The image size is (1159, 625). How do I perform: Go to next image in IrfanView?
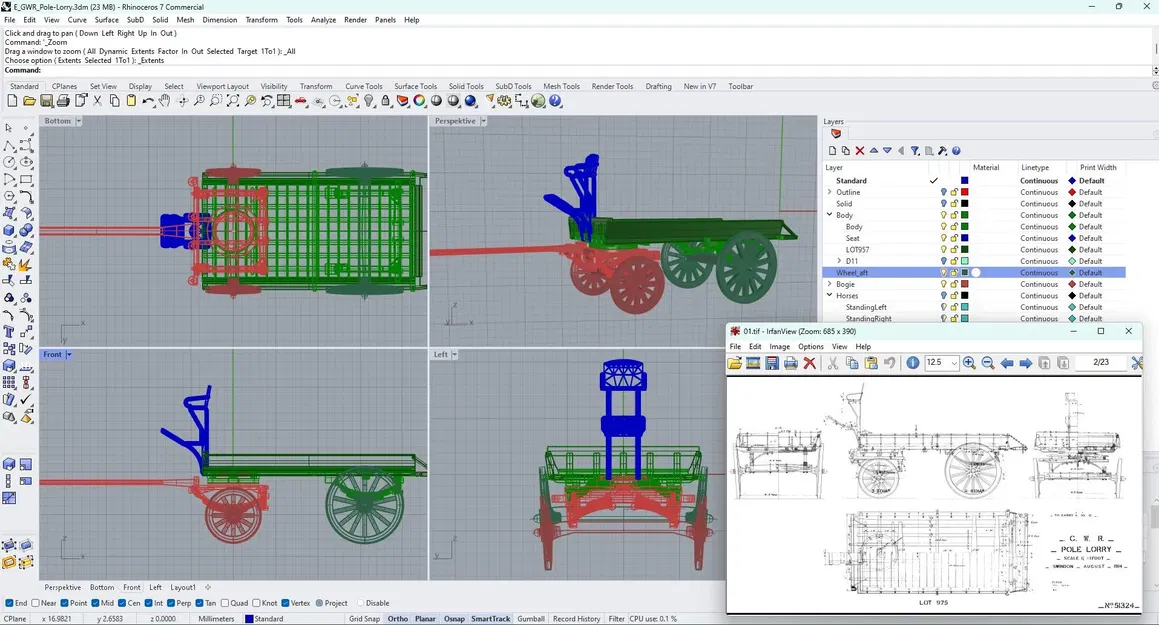click(1025, 363)
